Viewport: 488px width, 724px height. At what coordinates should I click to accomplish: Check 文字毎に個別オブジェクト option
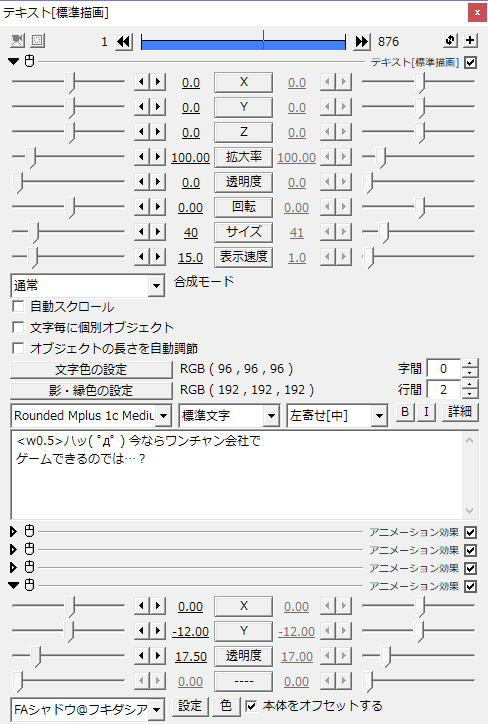[x=18, y=327]
